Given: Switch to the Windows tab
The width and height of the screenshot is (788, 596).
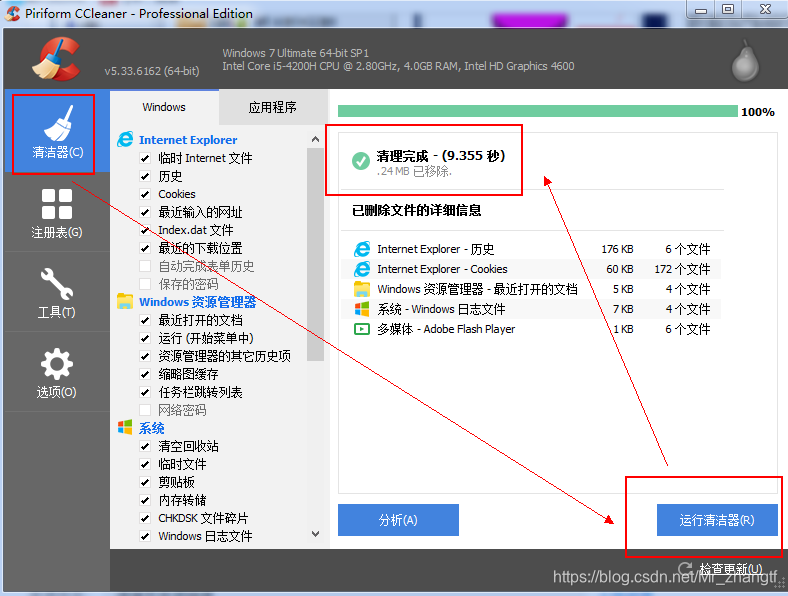Looking at the screenshot, I should click(164, 107).
